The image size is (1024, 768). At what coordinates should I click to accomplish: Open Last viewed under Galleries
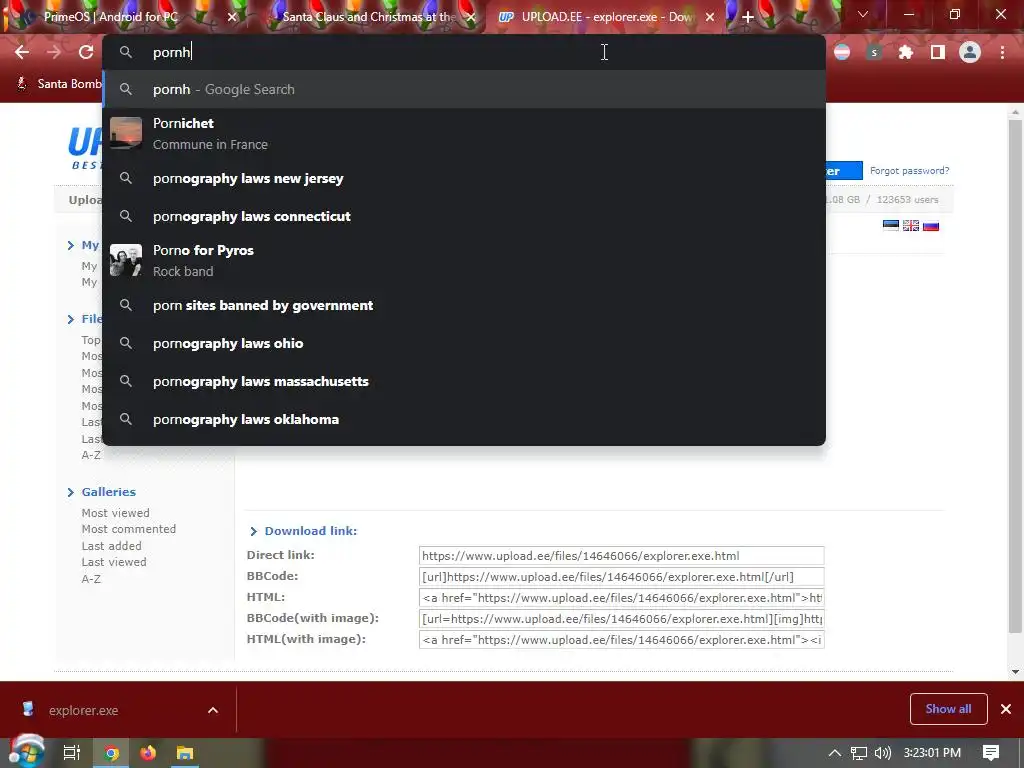[114, 562]
